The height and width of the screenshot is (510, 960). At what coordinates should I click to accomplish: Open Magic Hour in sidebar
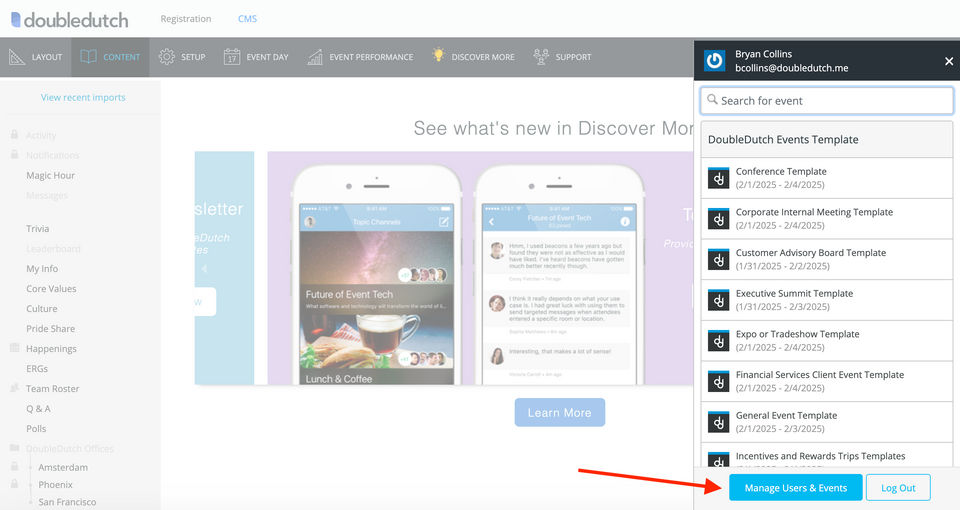(50, 176)
